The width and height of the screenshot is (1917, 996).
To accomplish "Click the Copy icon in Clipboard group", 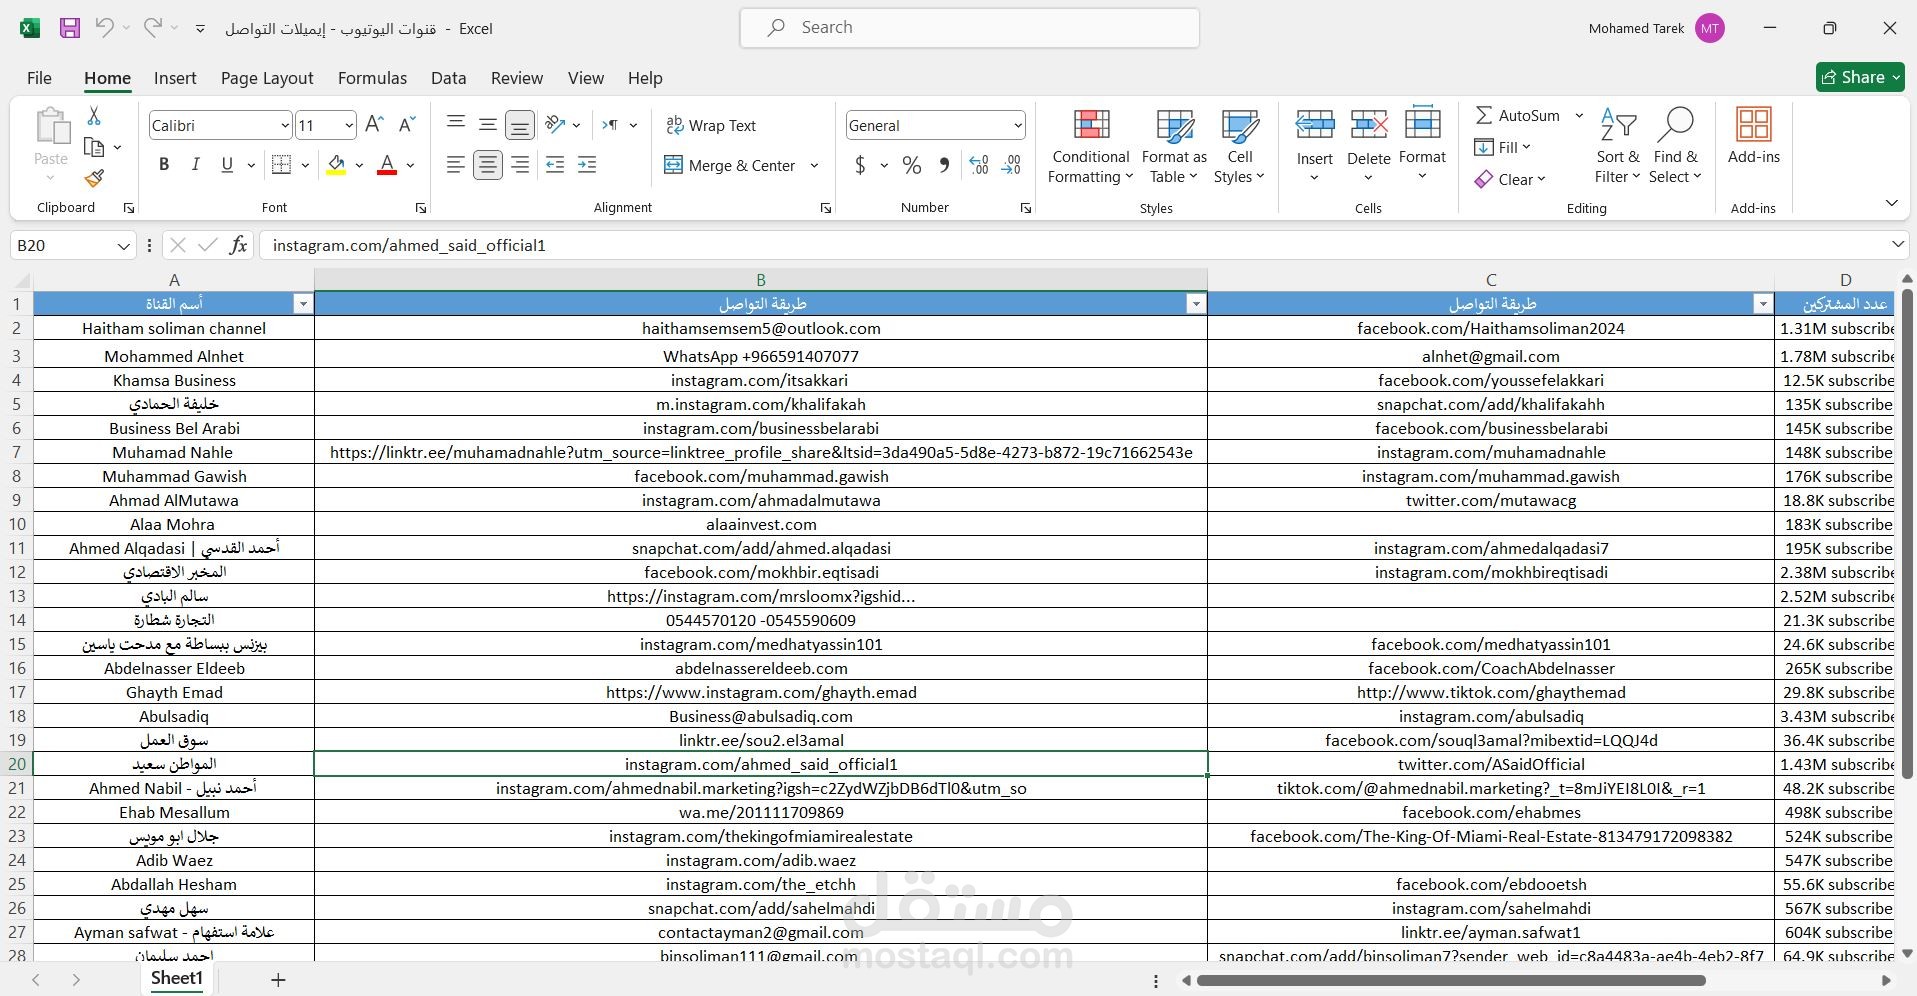I will (94, 148).
